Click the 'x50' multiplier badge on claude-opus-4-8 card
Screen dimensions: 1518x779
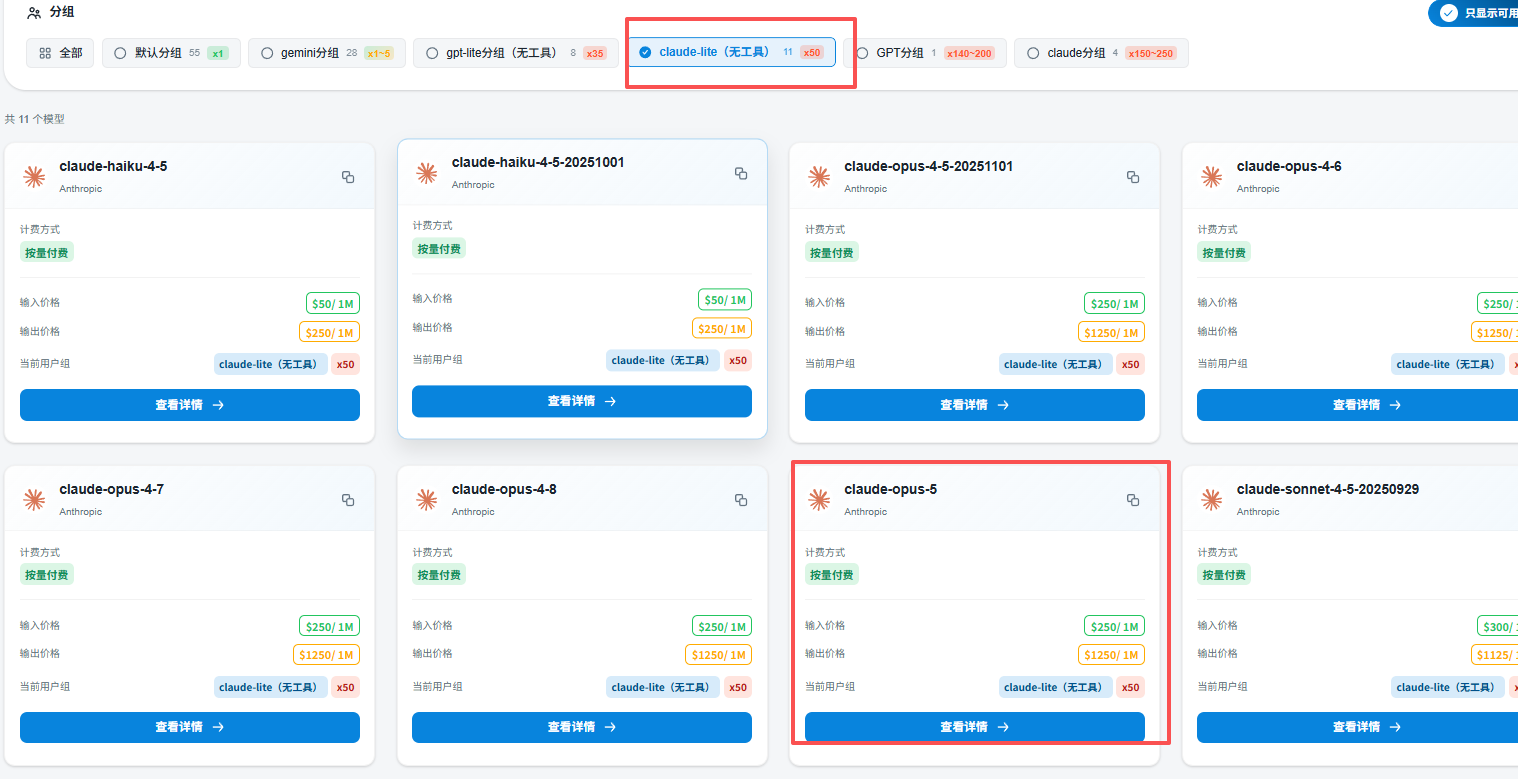click(738, 687)
